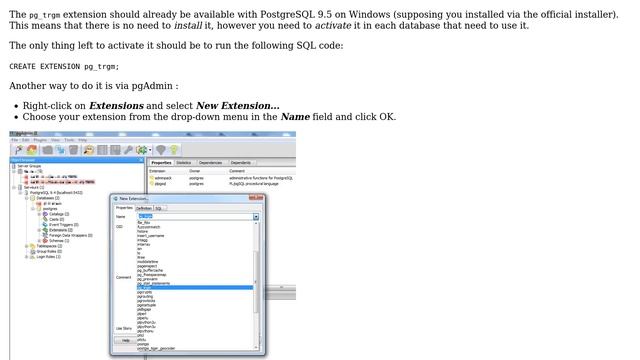This screenshot has width=640, height=360.
Task: Select the Casts (0) tree node
Action: (56, 220)
